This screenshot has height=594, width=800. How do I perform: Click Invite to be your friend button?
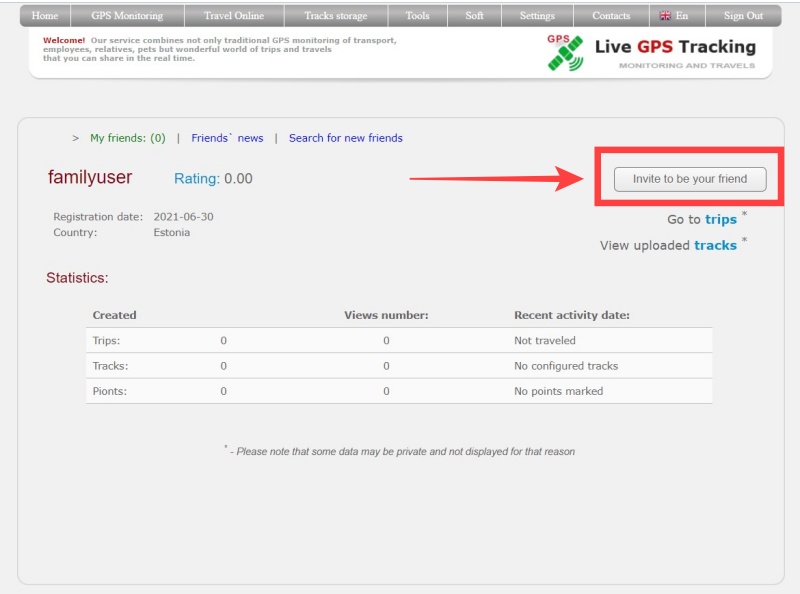click(x=690, y=179)
